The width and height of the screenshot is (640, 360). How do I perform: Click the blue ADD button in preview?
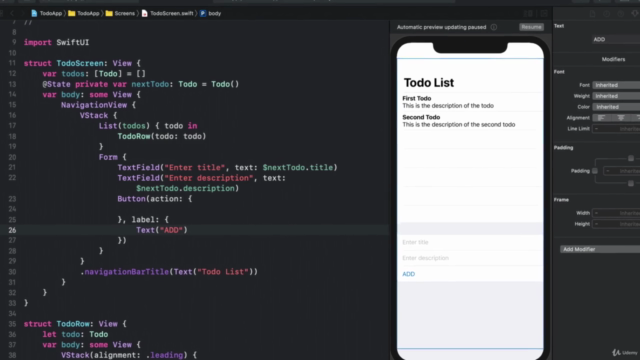pyautogui.click(x=409, y=274)
